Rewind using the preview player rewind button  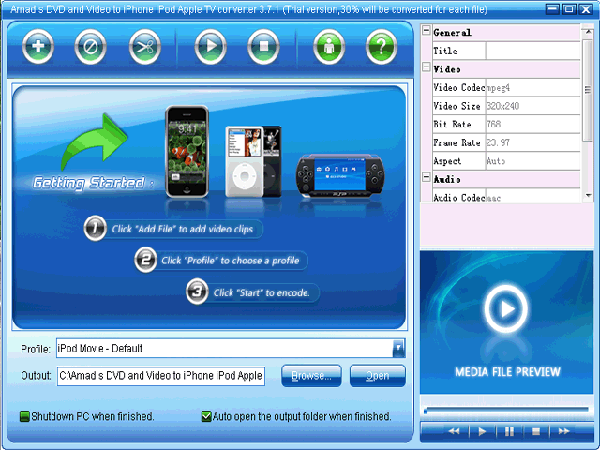[x=454, y=431]
